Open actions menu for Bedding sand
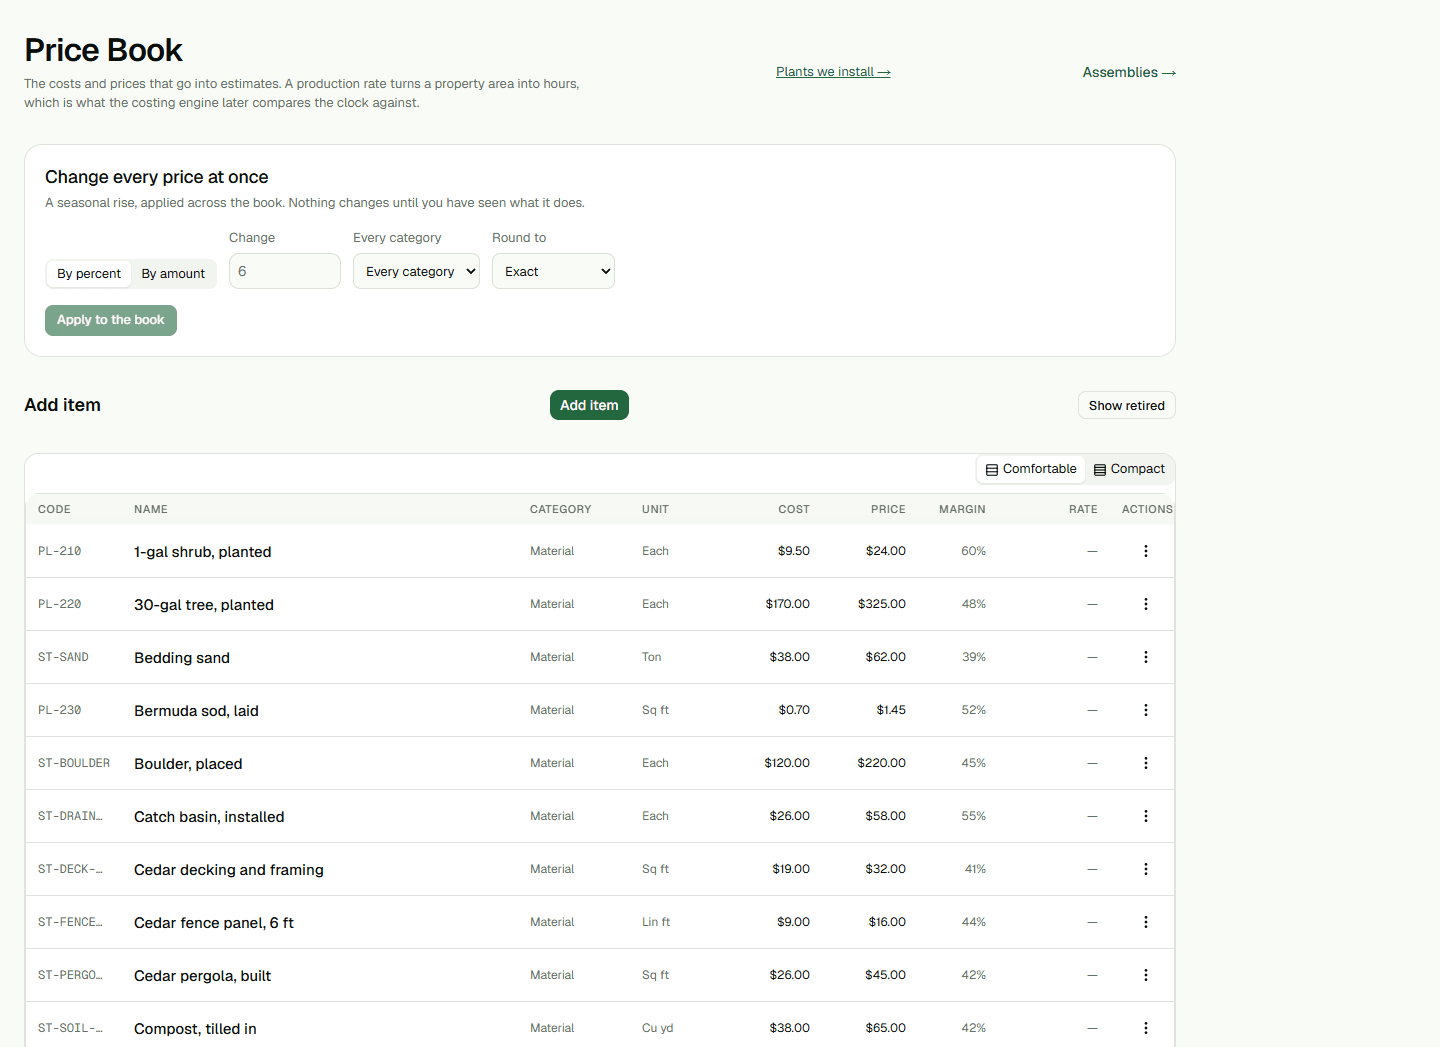 [1146, 657]
